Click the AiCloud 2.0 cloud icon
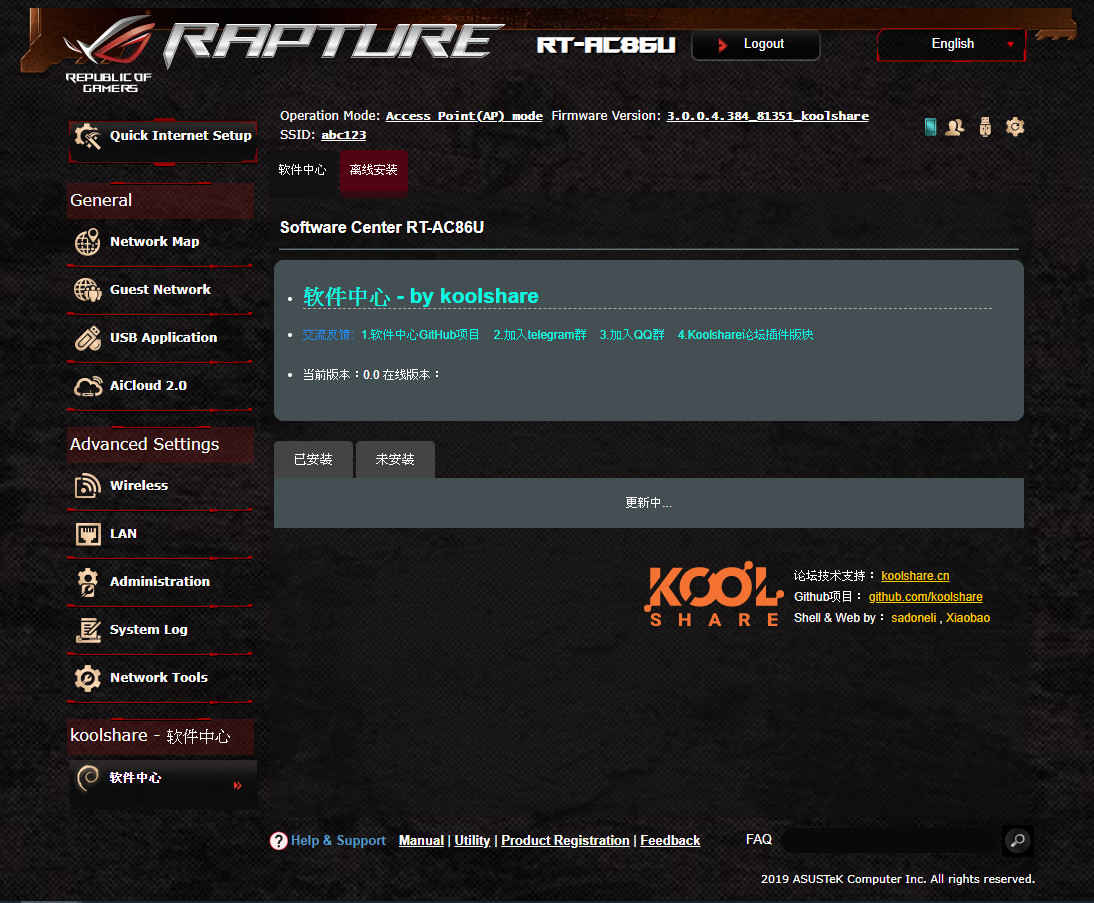 tap(88, 386)
